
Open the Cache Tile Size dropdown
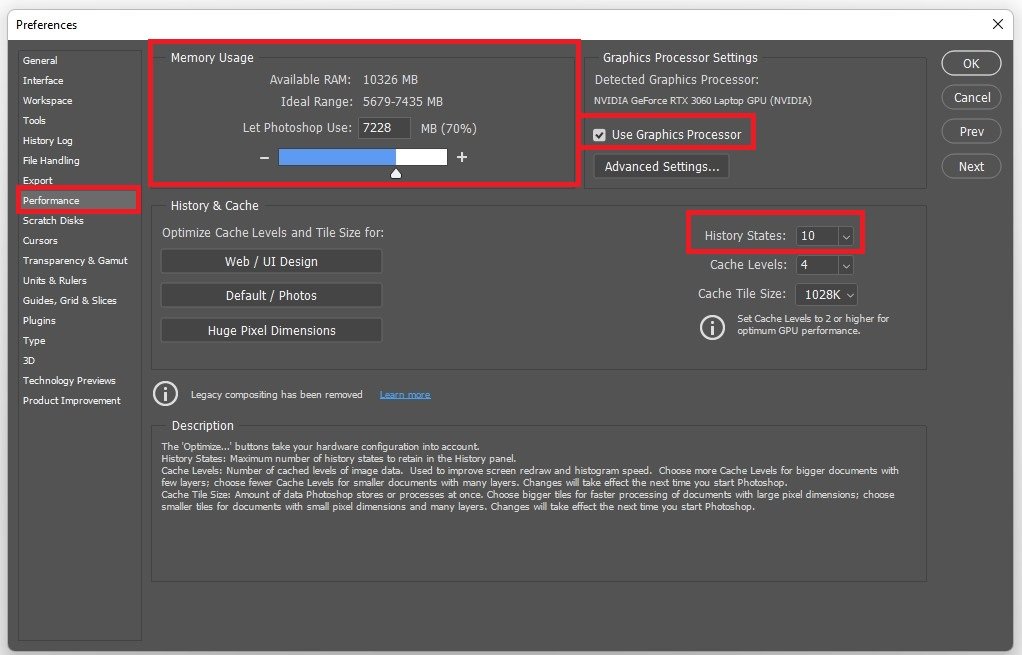[849, 295]
